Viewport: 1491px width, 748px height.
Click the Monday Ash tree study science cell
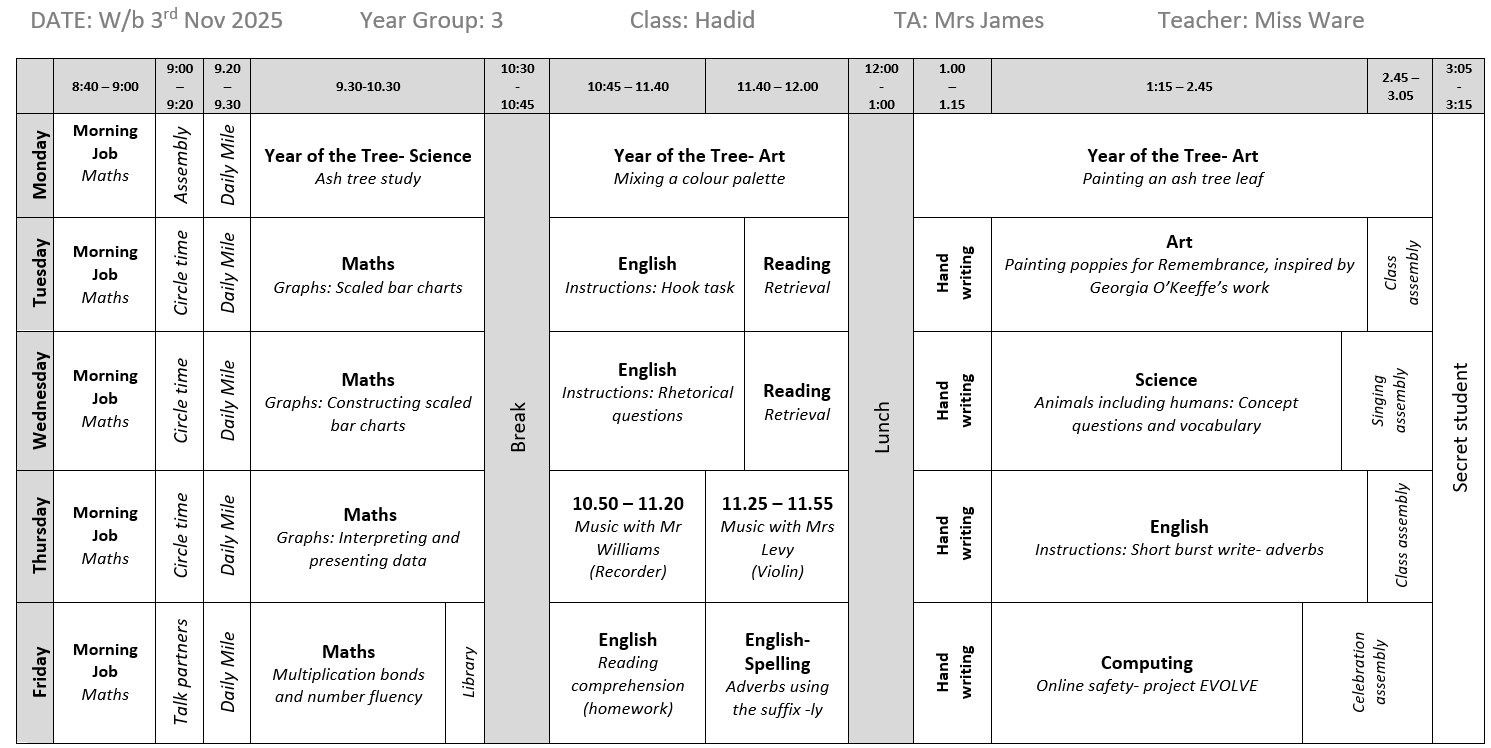pos(367,166)
